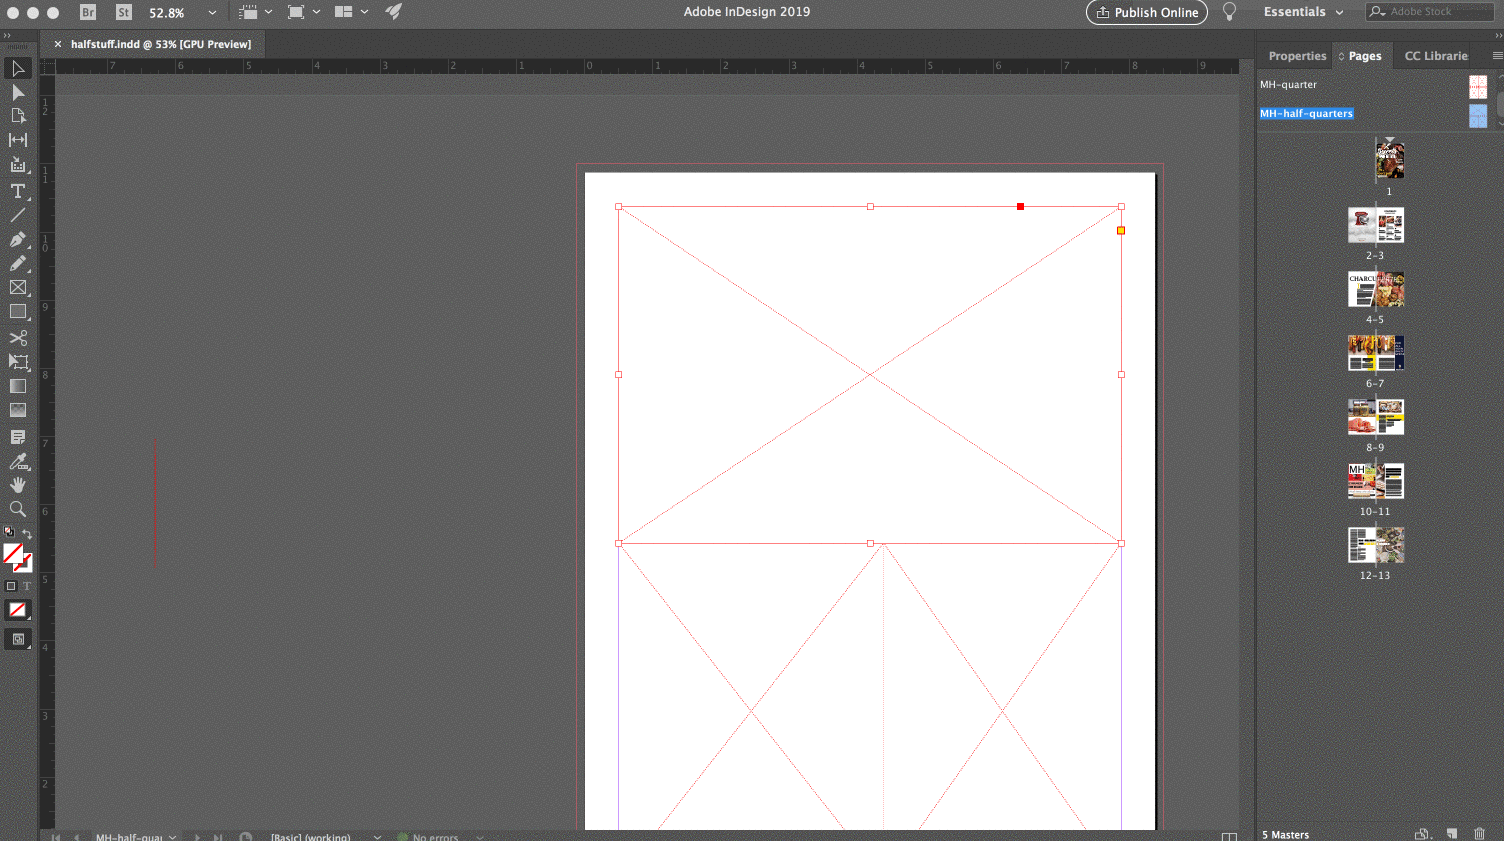Click the Publish Online button
Screen dimensions: 1504x841
(1146, 13)
